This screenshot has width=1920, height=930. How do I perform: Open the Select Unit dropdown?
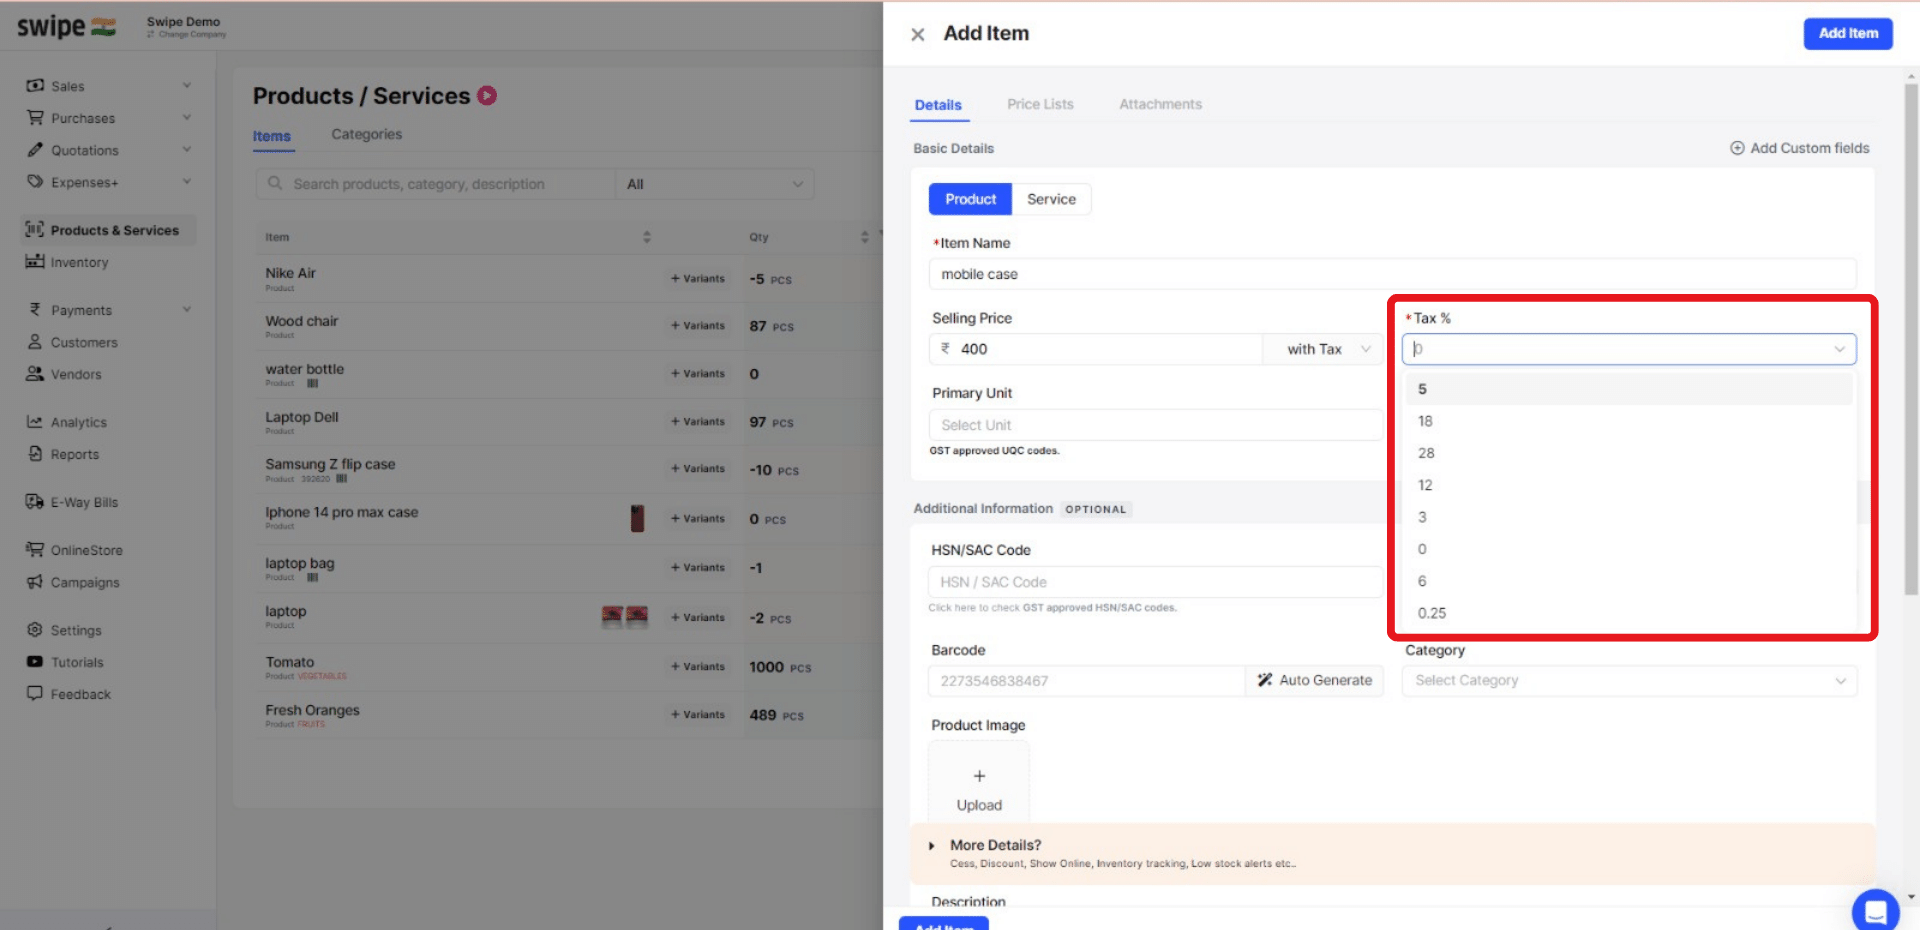pyautogui.click(x=1155, y=425)
